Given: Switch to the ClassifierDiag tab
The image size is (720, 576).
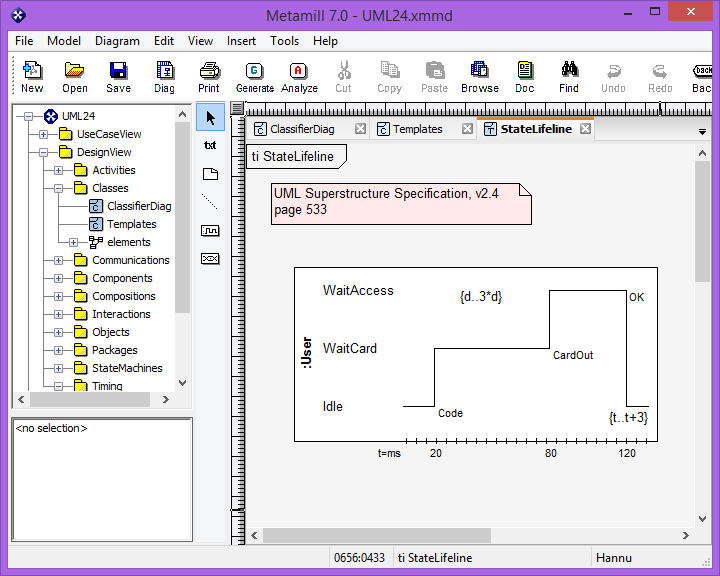Looking at the screenshot, I should click(301, 129).
